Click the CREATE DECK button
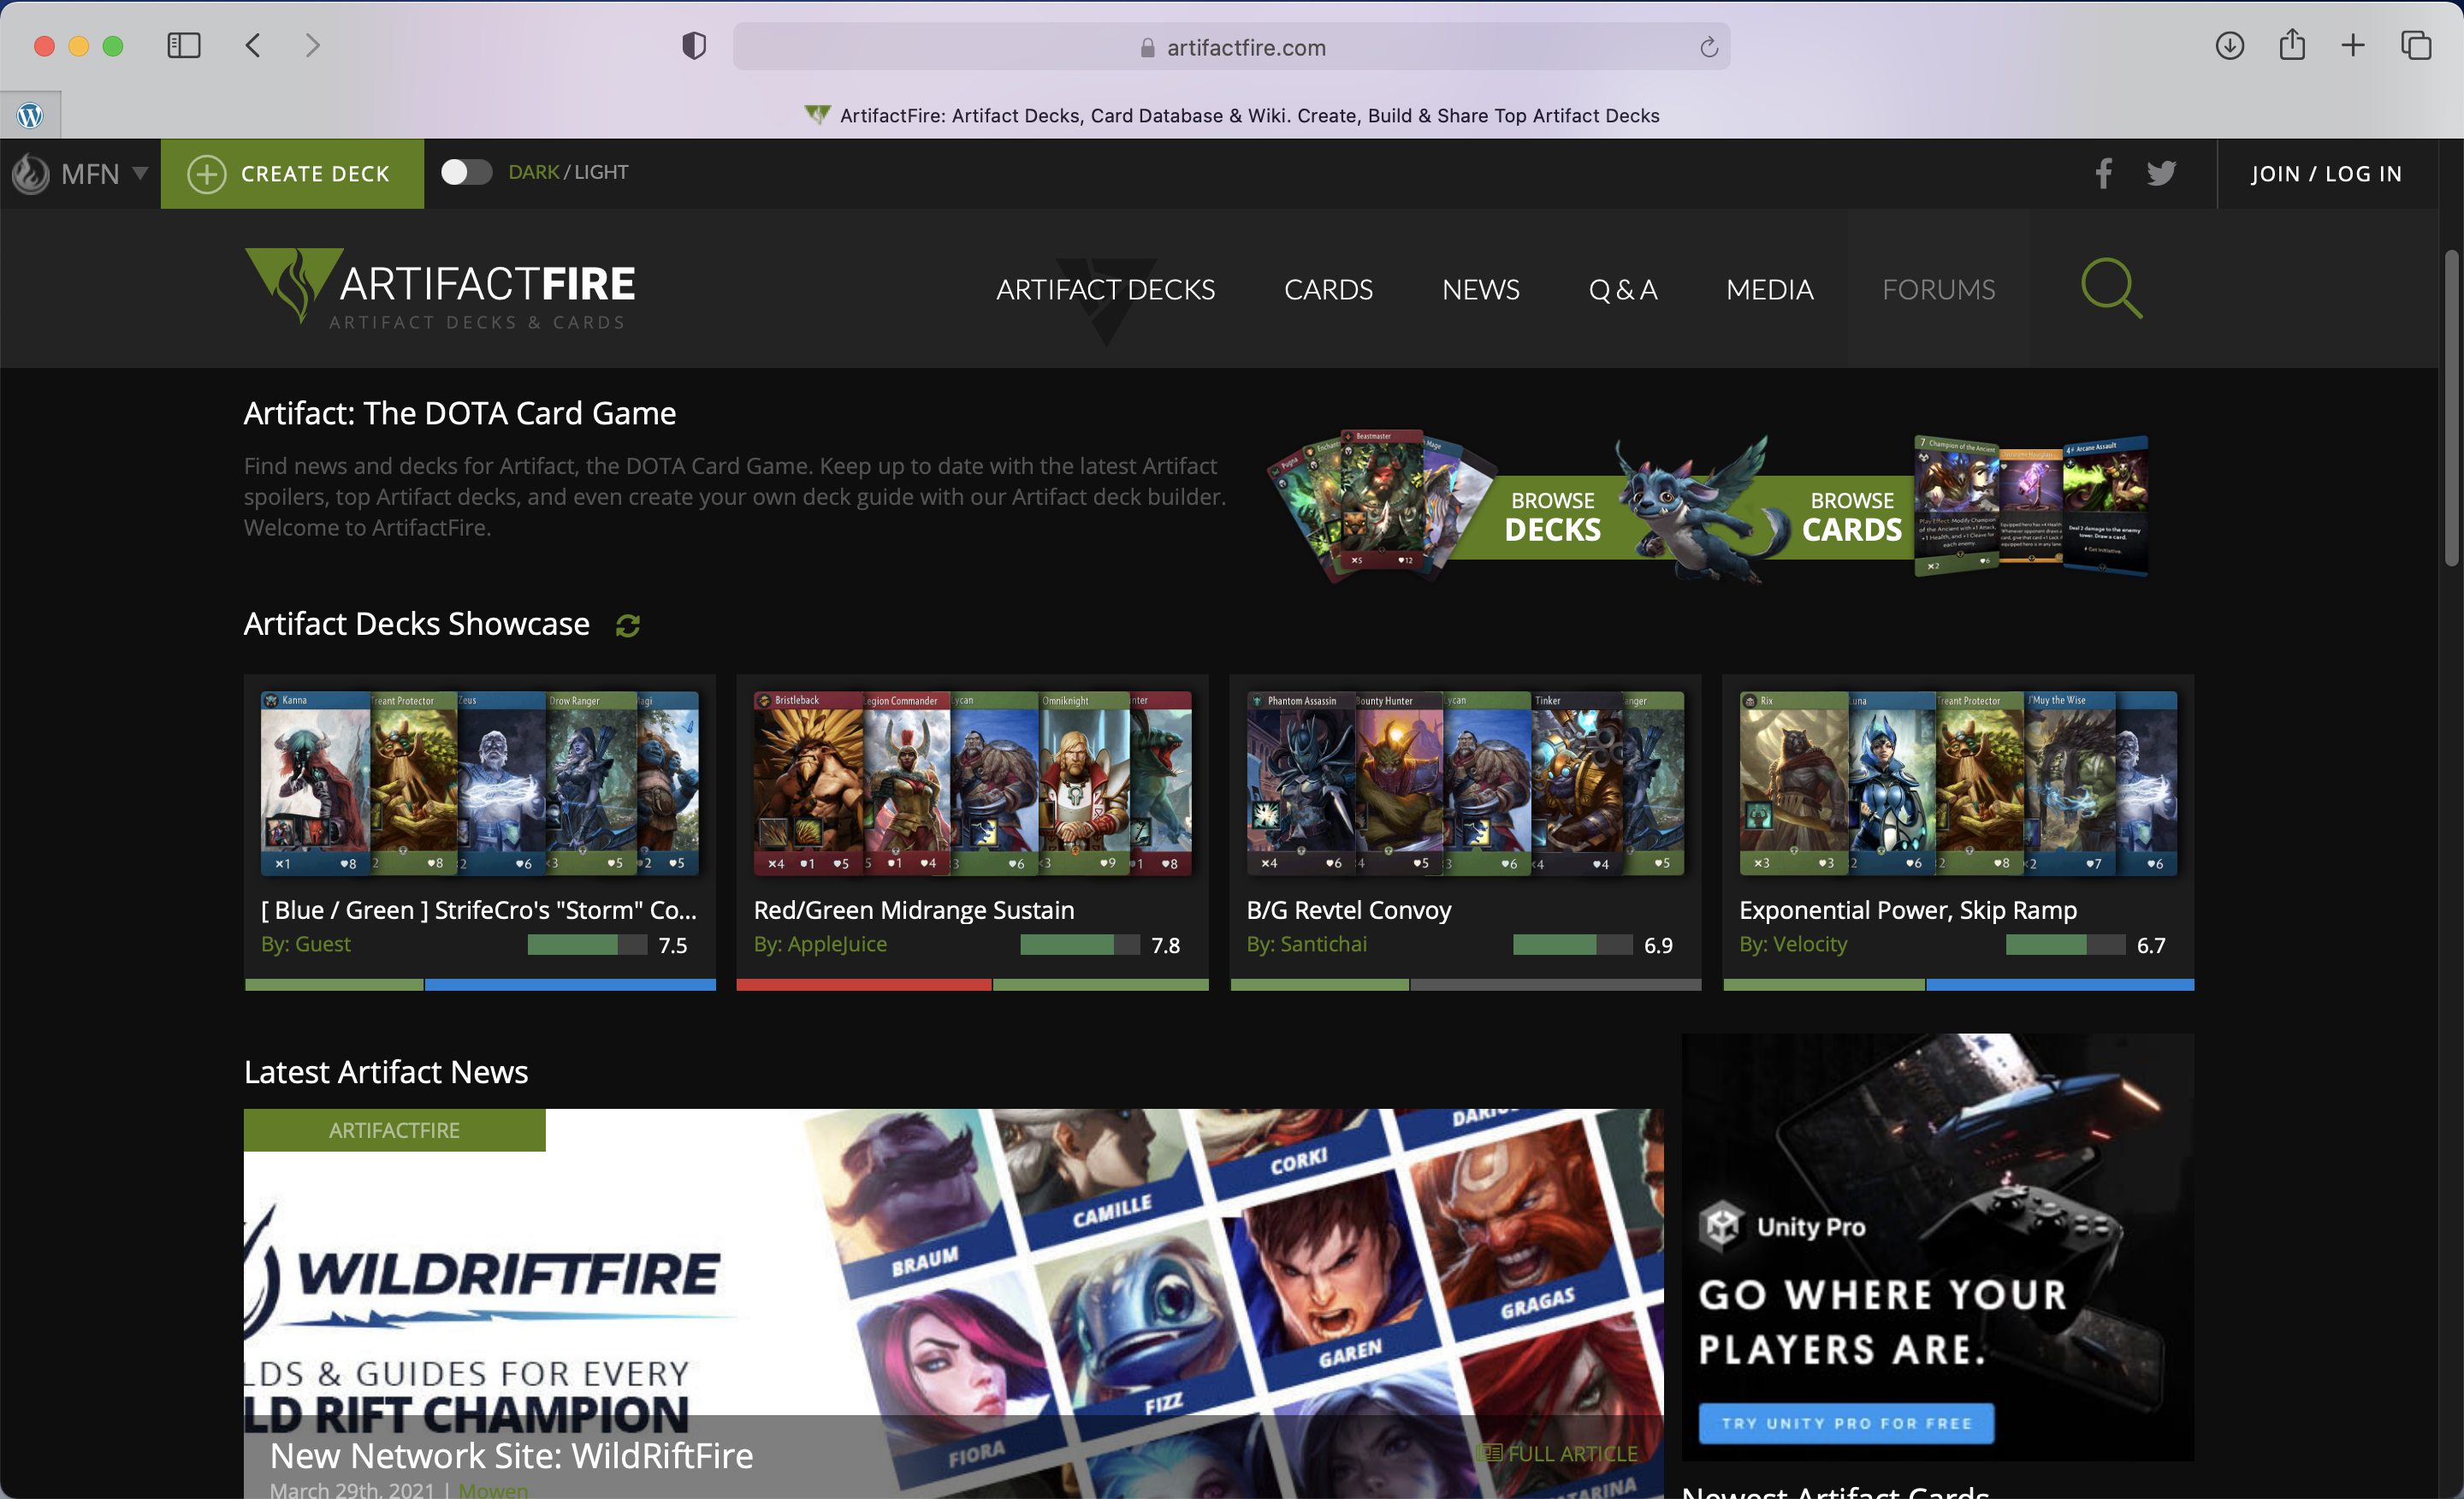 tap(292, 173)
